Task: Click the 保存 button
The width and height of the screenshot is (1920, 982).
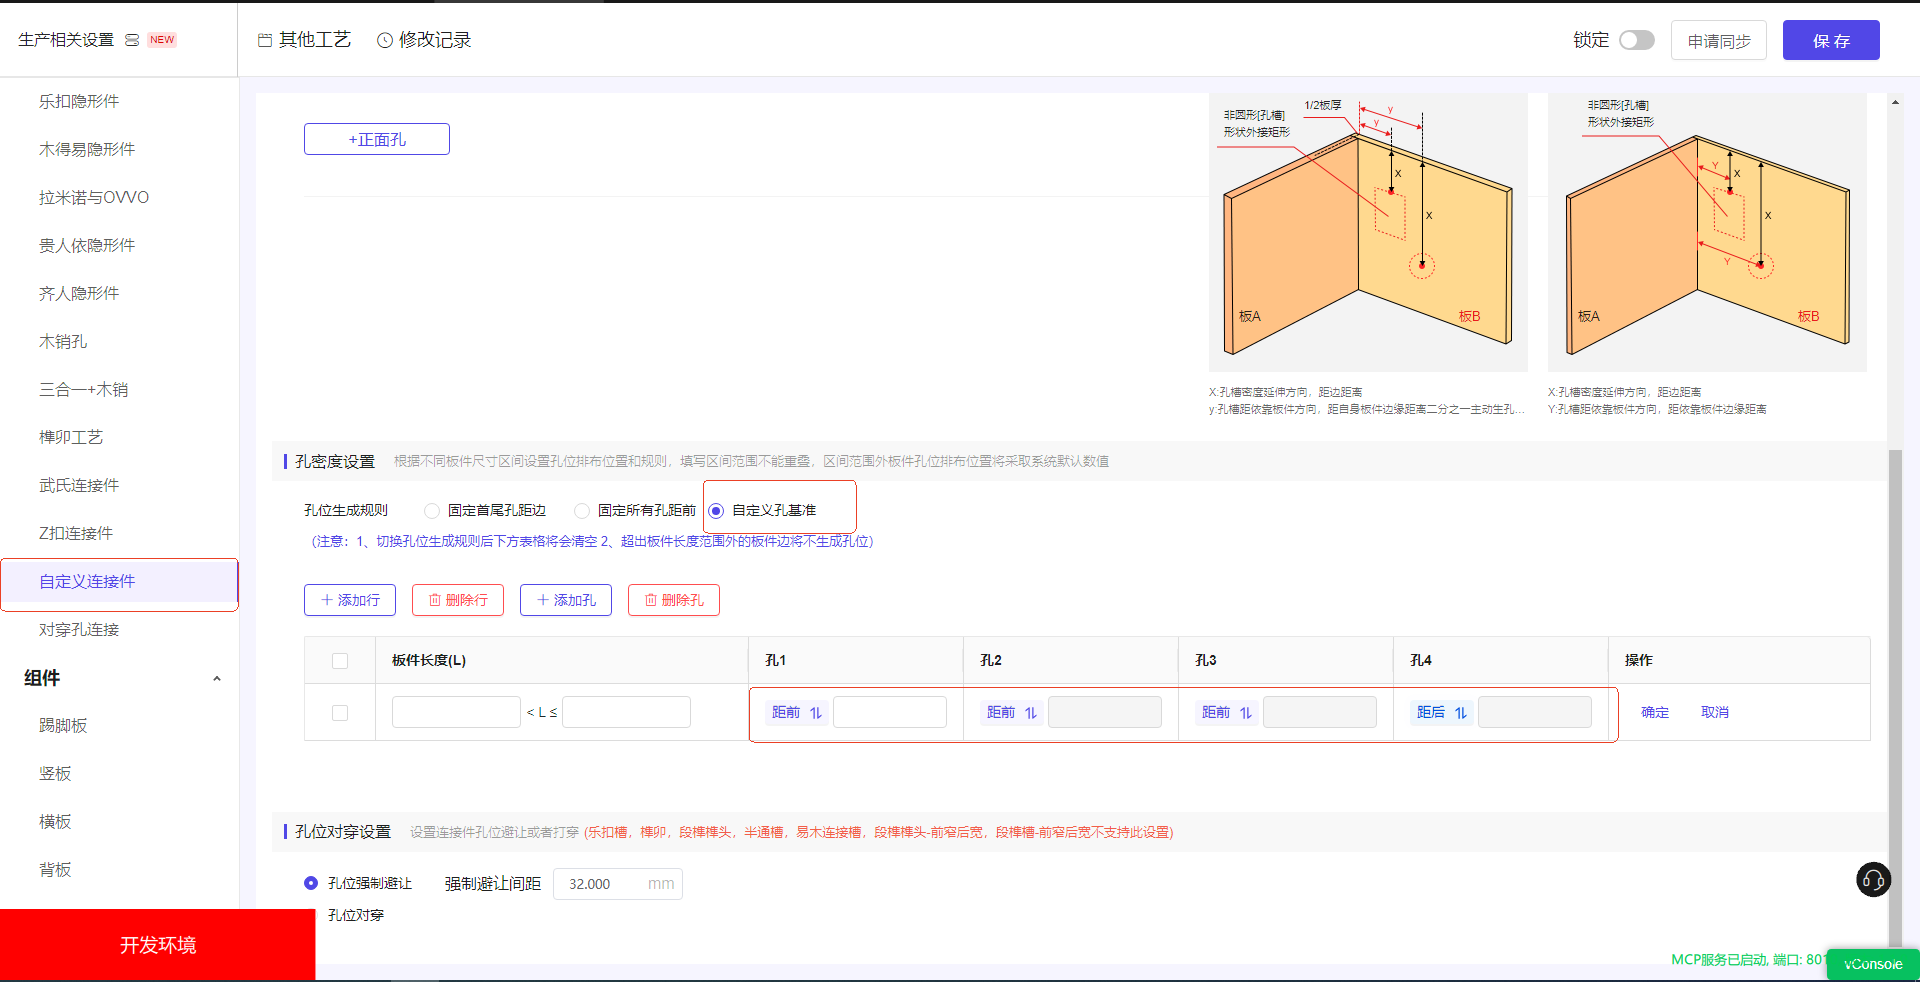Action: coord(1831,40)
